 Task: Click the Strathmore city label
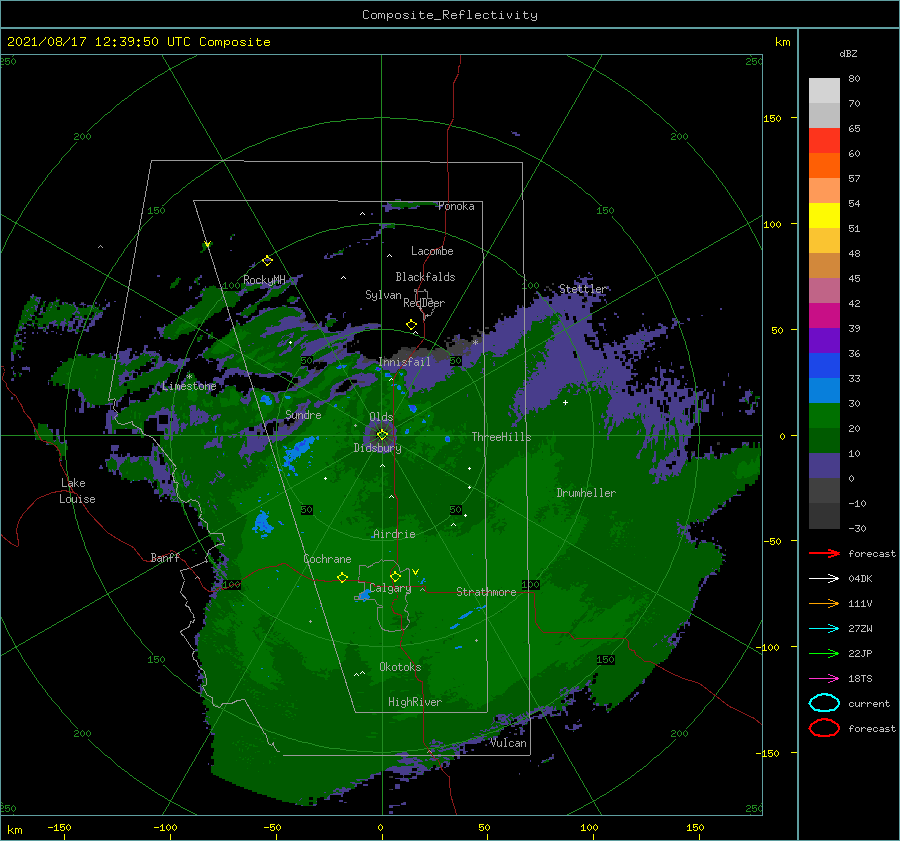pyautogui.click(x=486, y=592)
